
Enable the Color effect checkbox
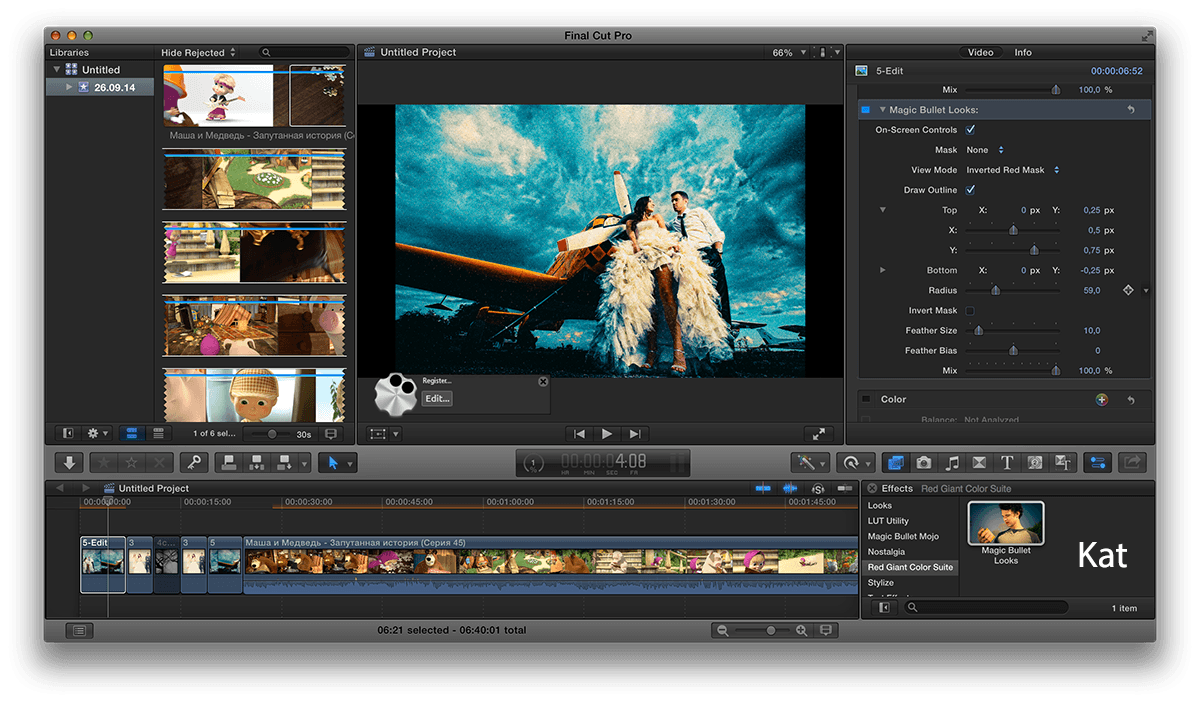tap(866, 399)
